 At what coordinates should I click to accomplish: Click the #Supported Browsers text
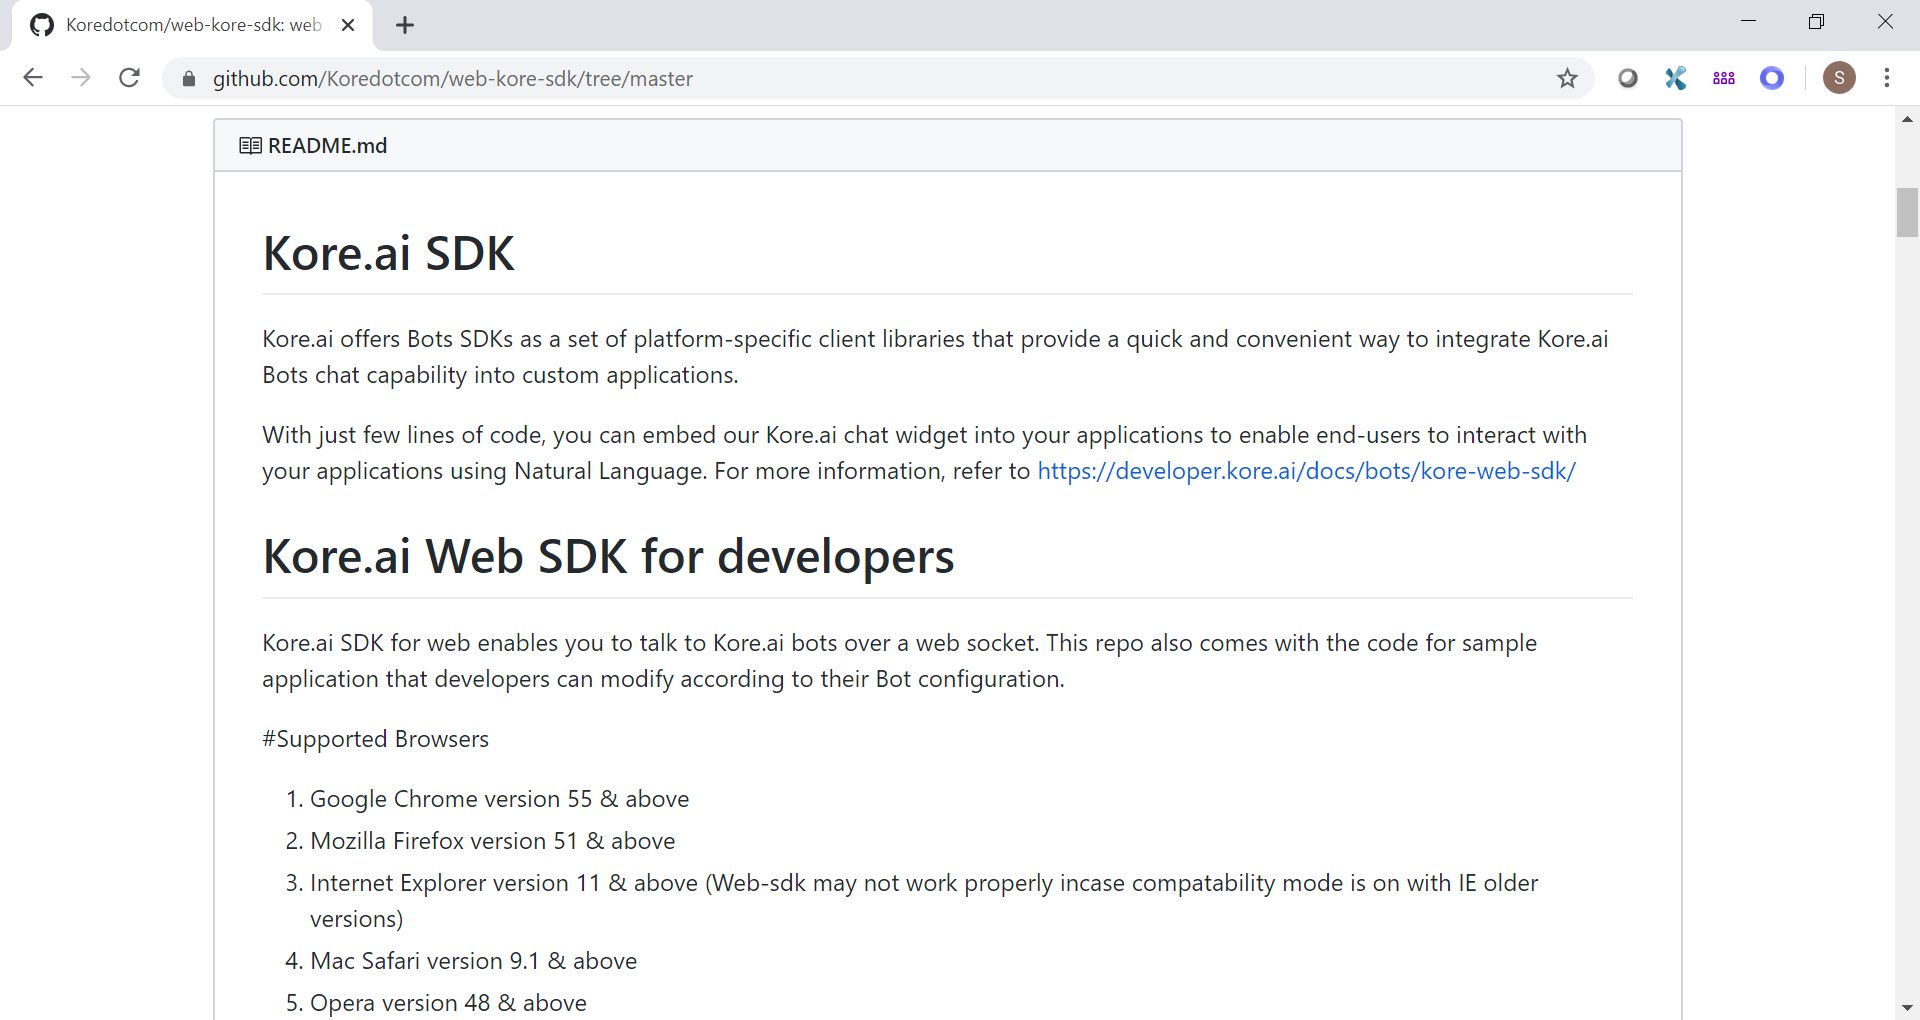pyautogui.click(x=375, y=739)
